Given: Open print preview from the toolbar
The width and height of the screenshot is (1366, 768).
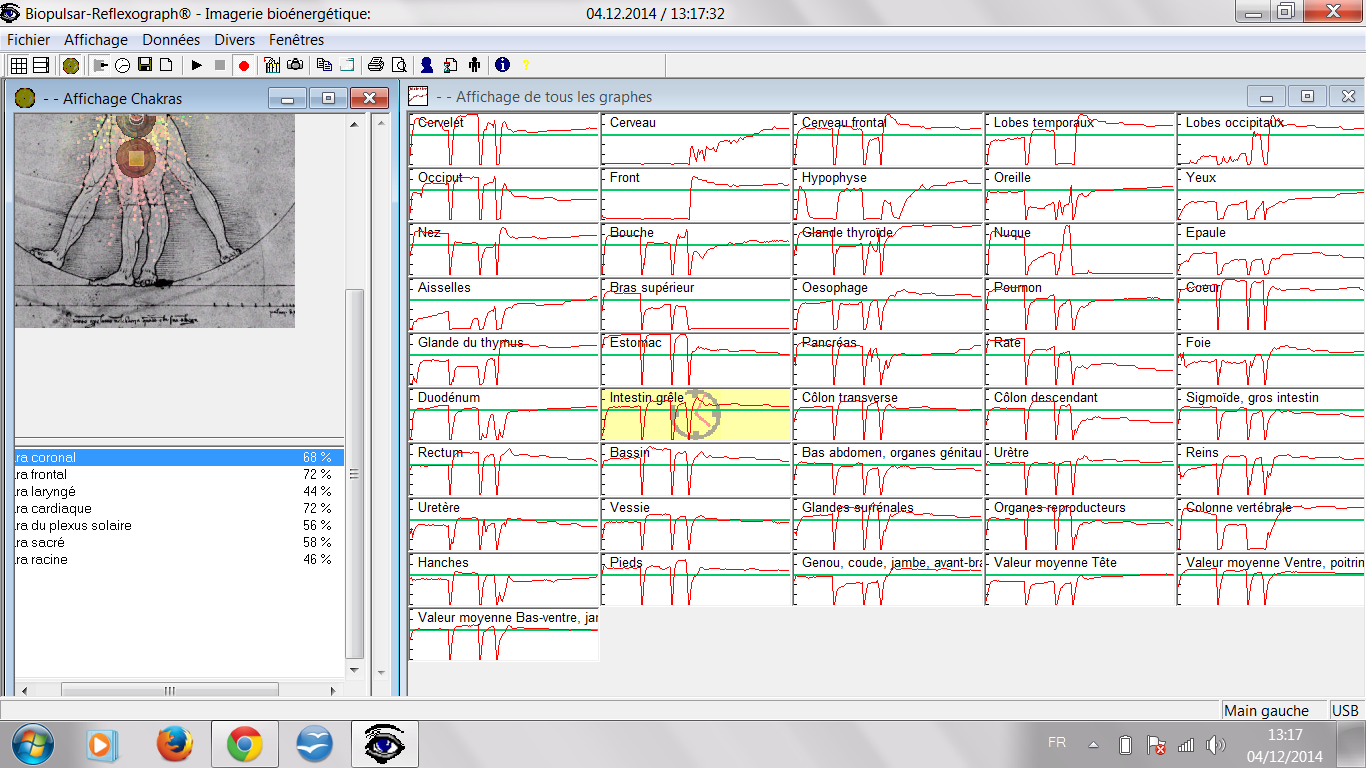Looking at the screenshot, I should 399,65.
